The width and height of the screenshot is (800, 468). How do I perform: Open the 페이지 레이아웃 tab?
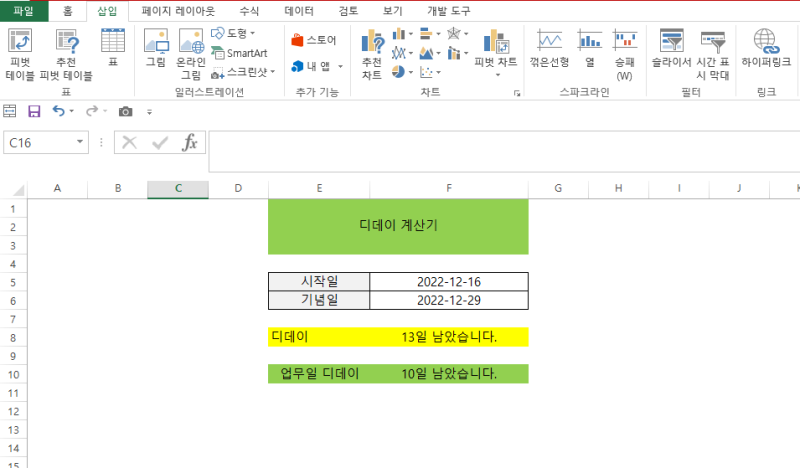tap(178, 11)
